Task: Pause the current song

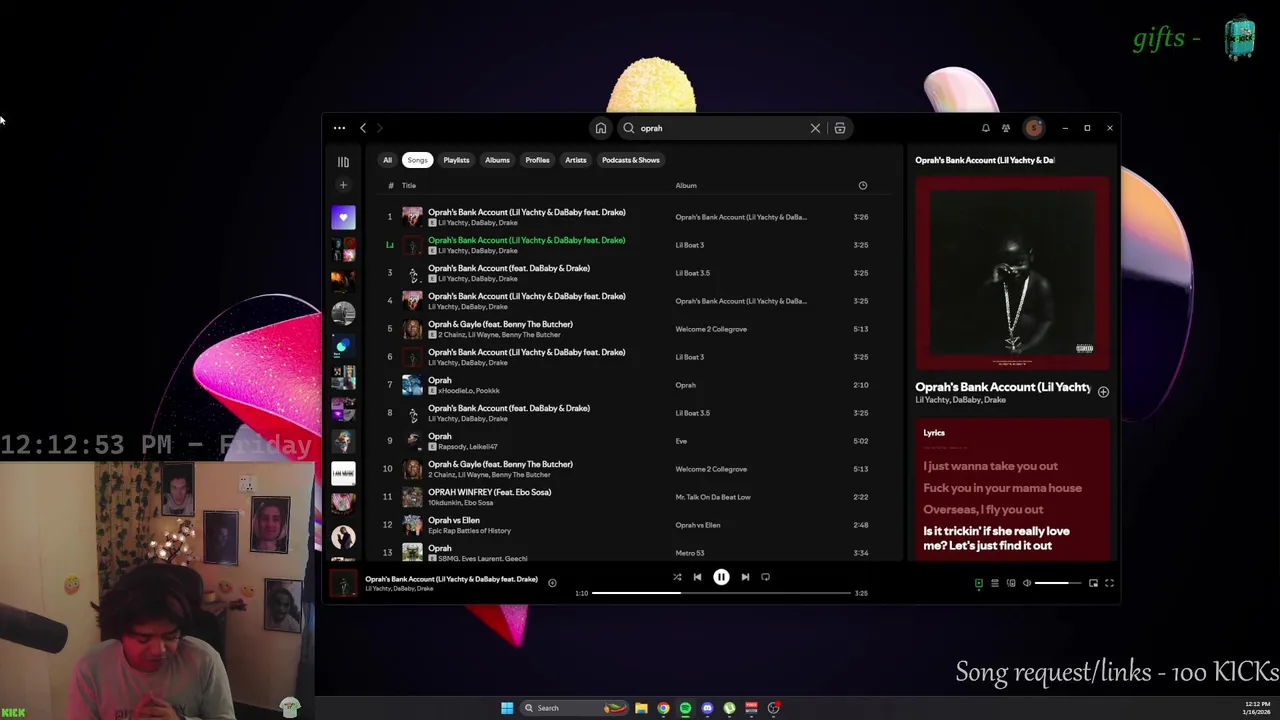Action: click(721, 577)
